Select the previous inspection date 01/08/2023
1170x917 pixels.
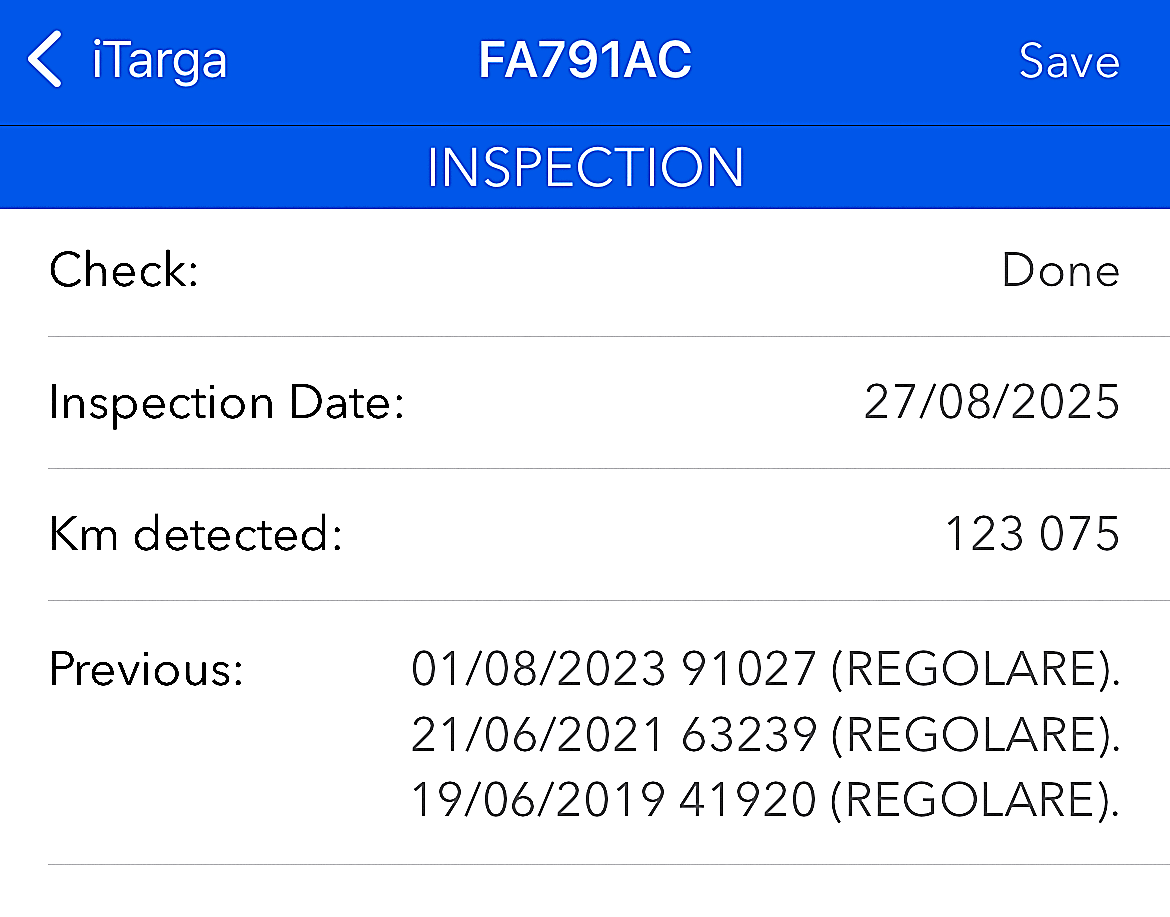538,668
